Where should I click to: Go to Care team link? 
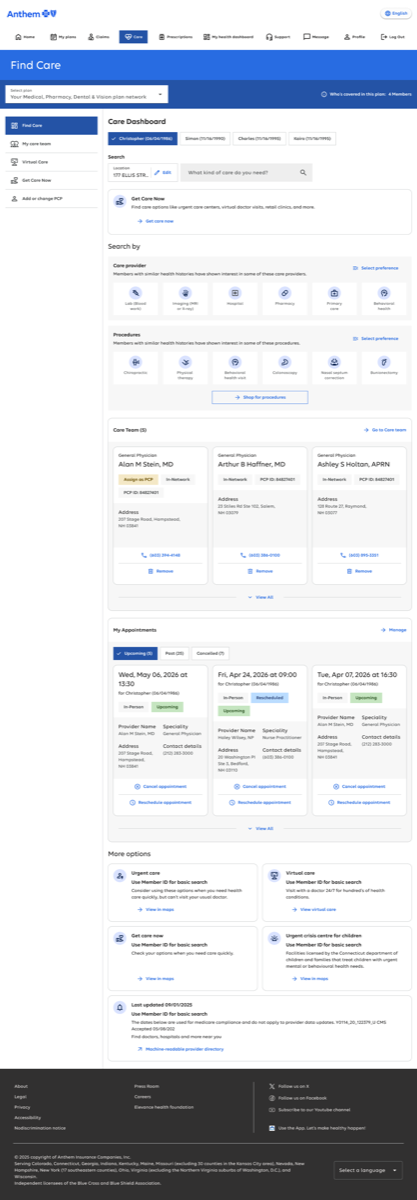point(385,430)
